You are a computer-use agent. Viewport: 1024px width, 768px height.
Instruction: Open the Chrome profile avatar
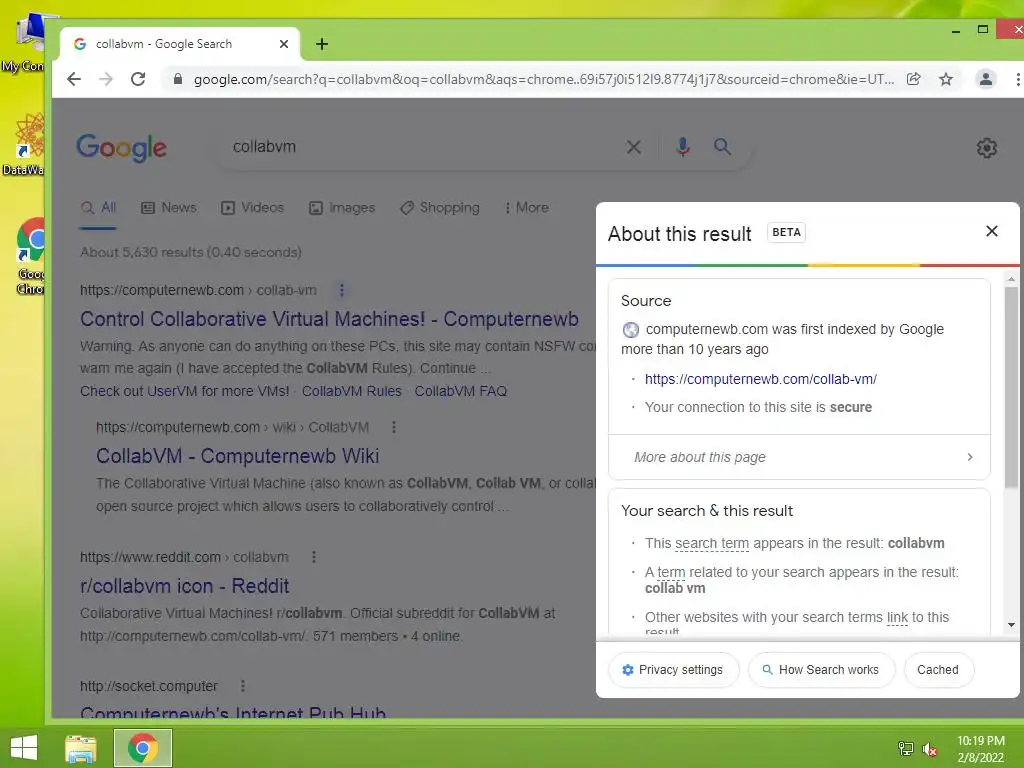[985, 79]
